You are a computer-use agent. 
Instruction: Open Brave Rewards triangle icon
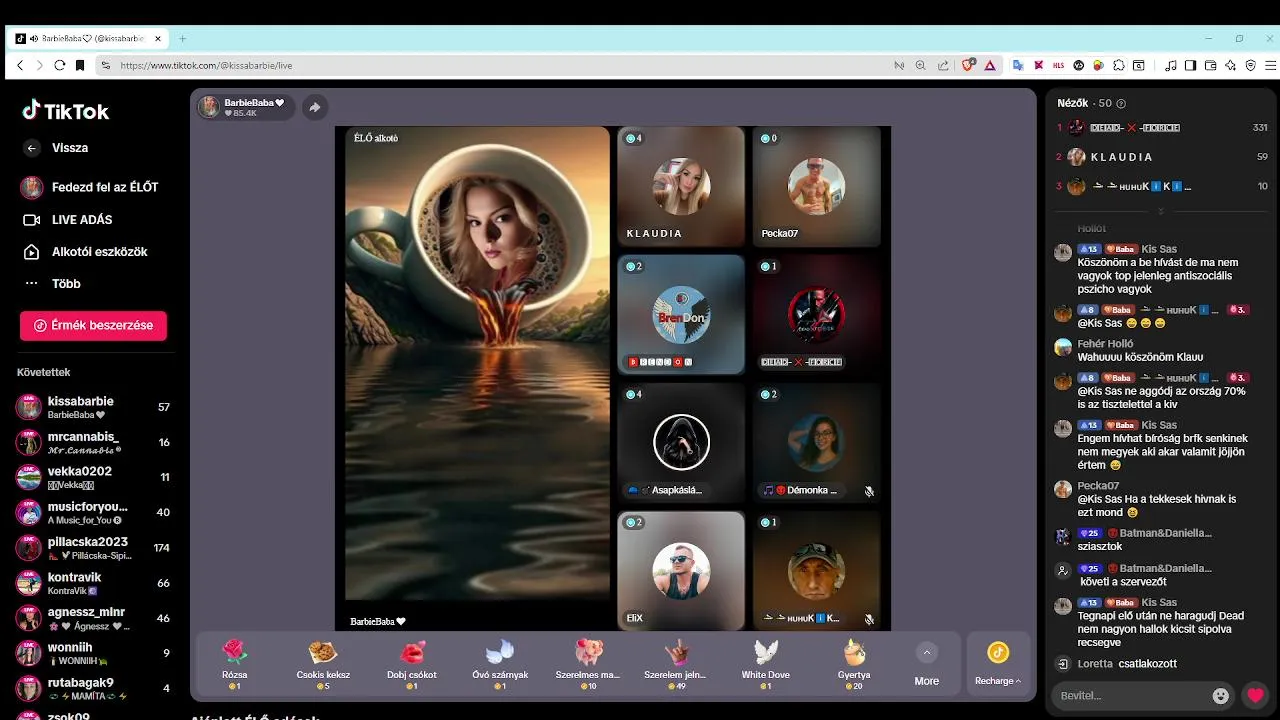coord(989,65)
